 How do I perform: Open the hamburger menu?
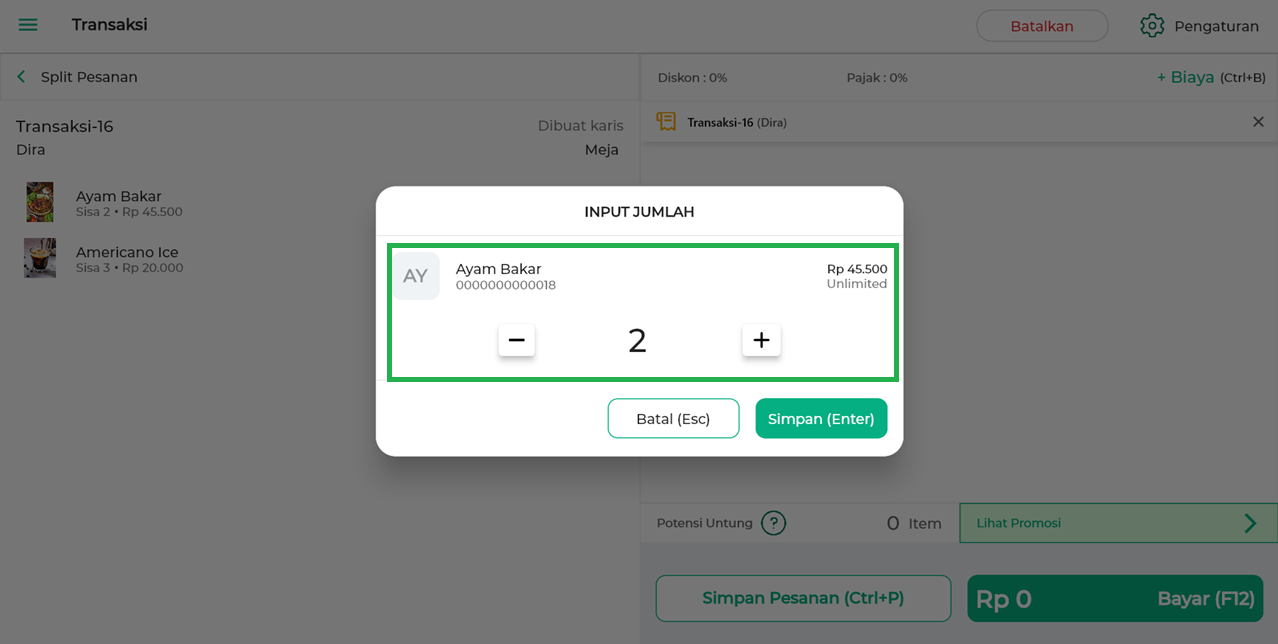[28, 25]
